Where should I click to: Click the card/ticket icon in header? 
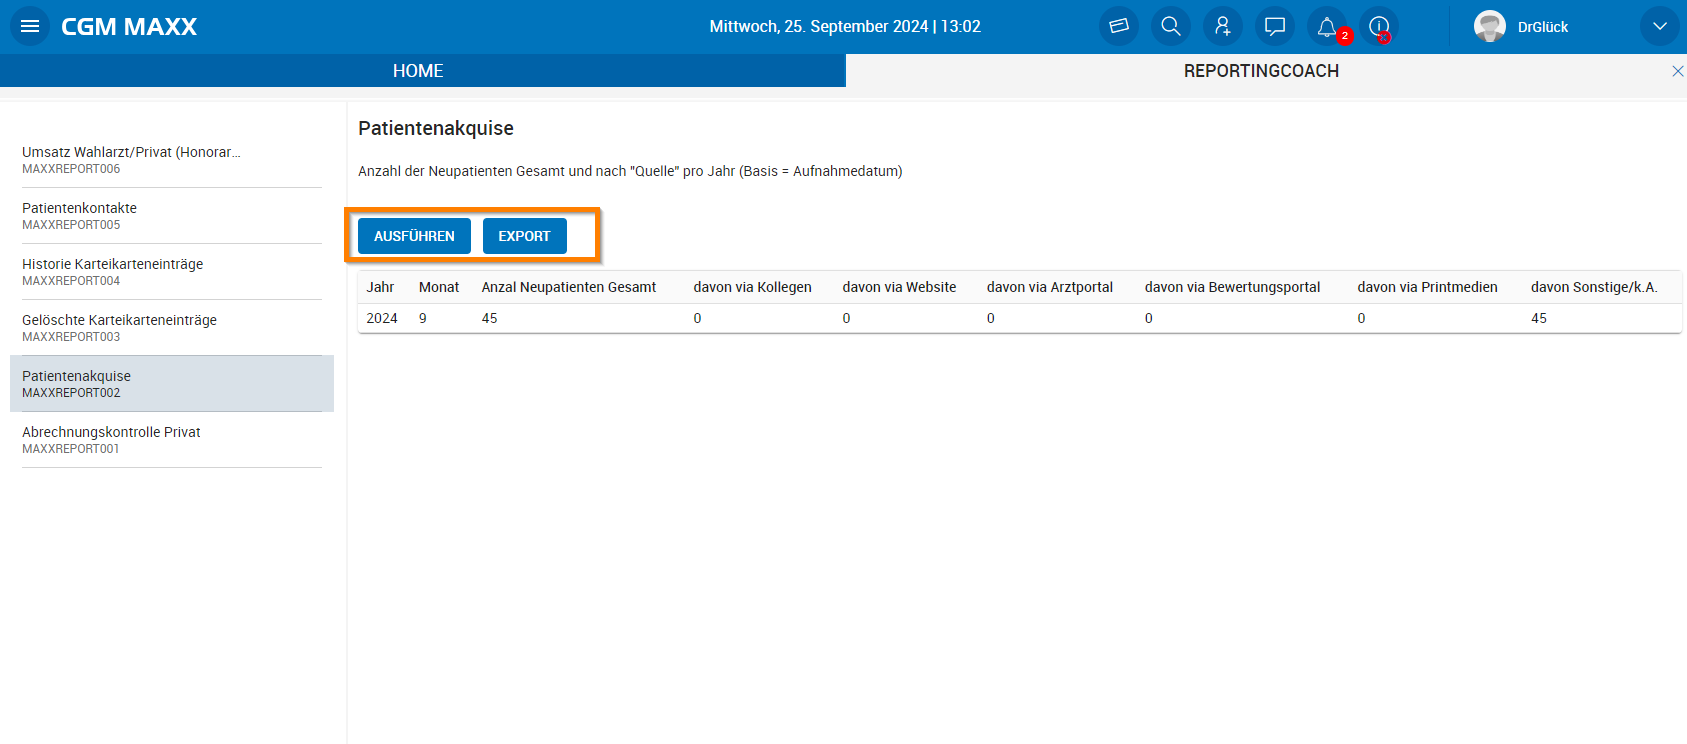pos(1119,26)
